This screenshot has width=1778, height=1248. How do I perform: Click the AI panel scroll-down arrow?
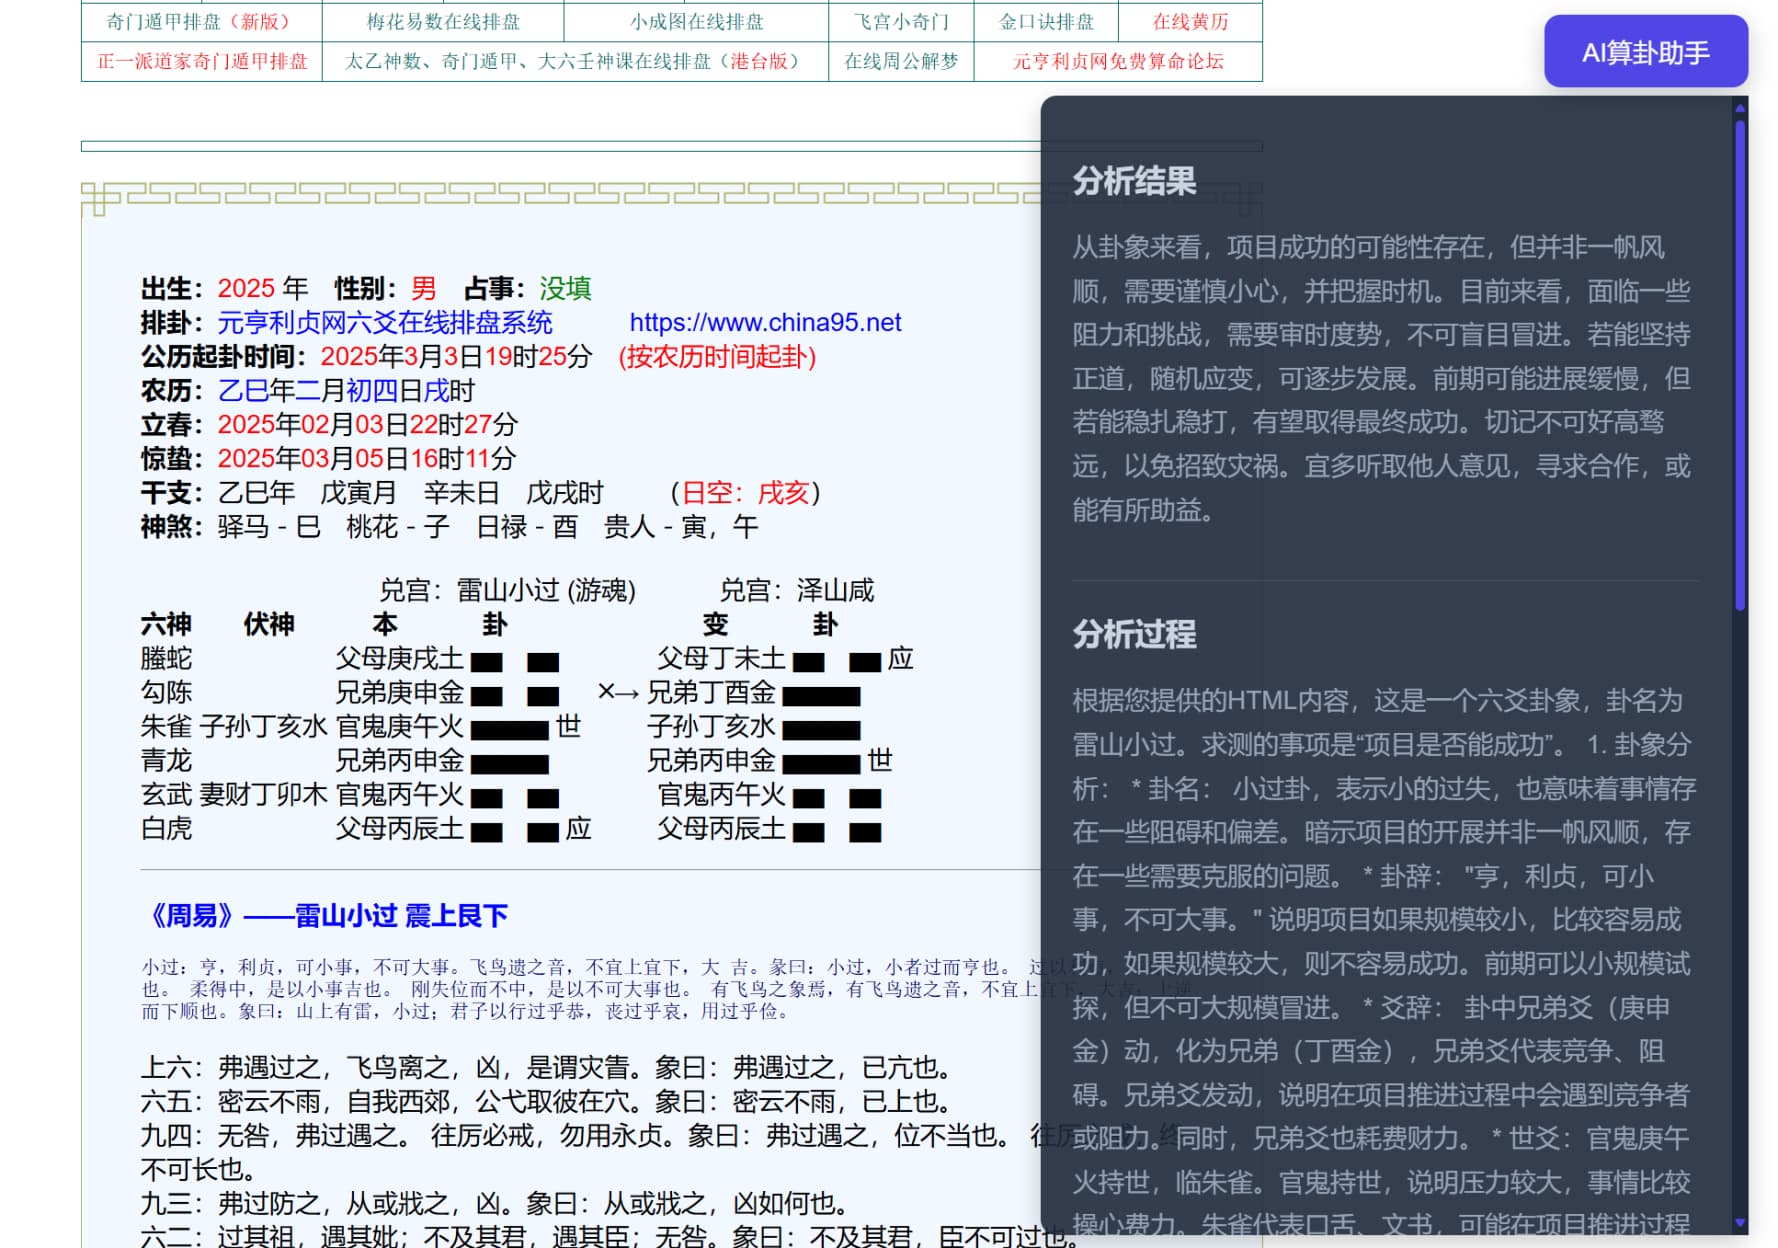[1741, 1223]
